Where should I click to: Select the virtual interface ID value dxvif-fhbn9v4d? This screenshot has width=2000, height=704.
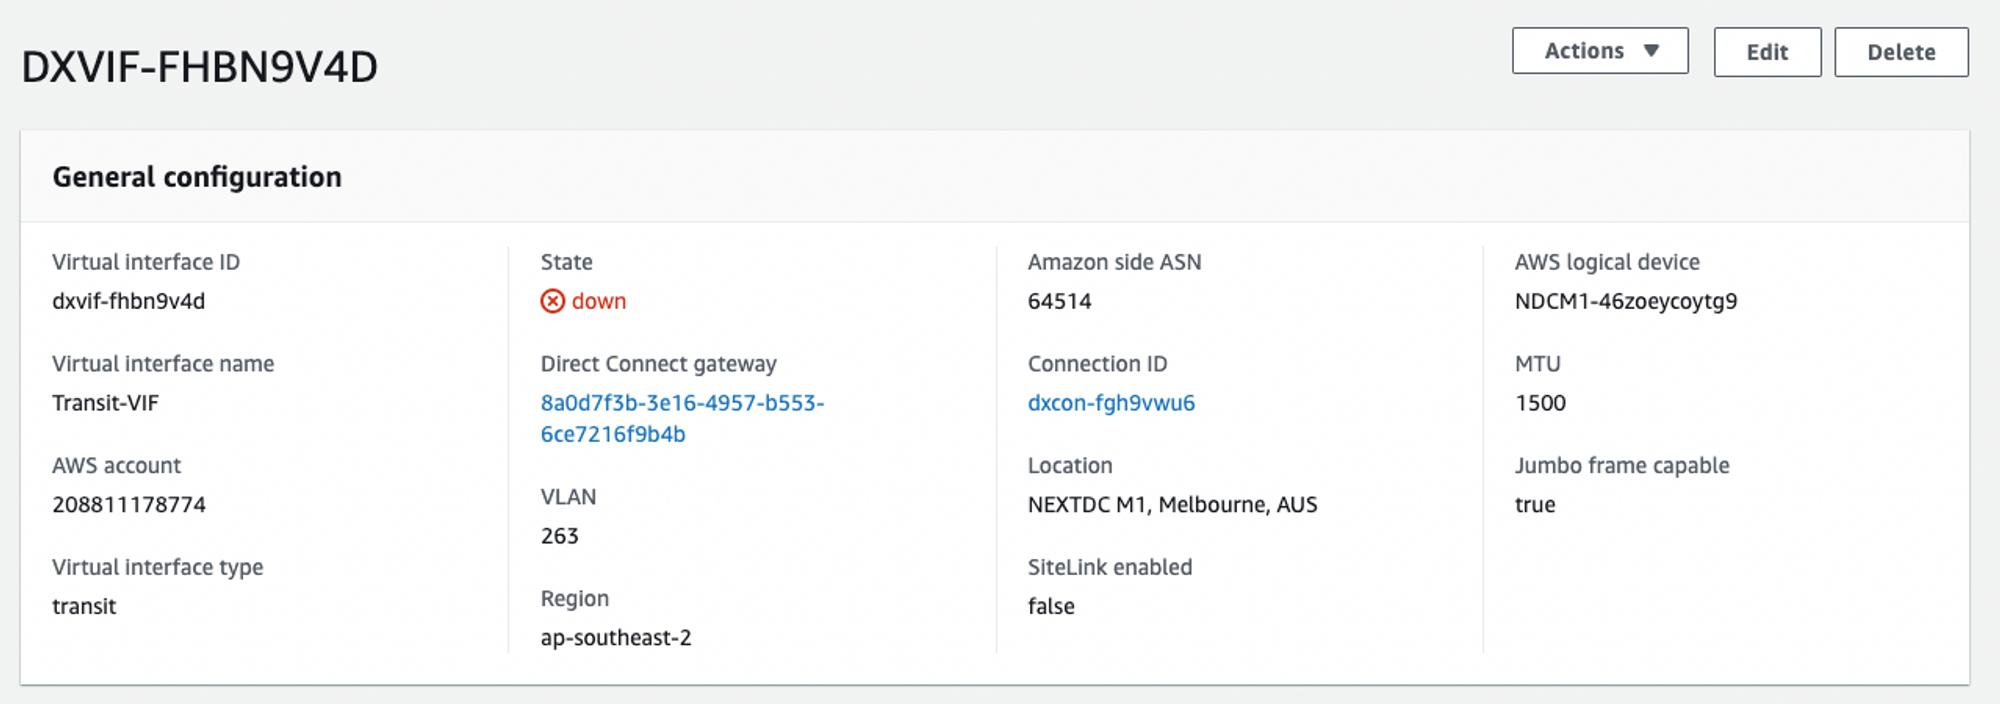coord(128,301)
